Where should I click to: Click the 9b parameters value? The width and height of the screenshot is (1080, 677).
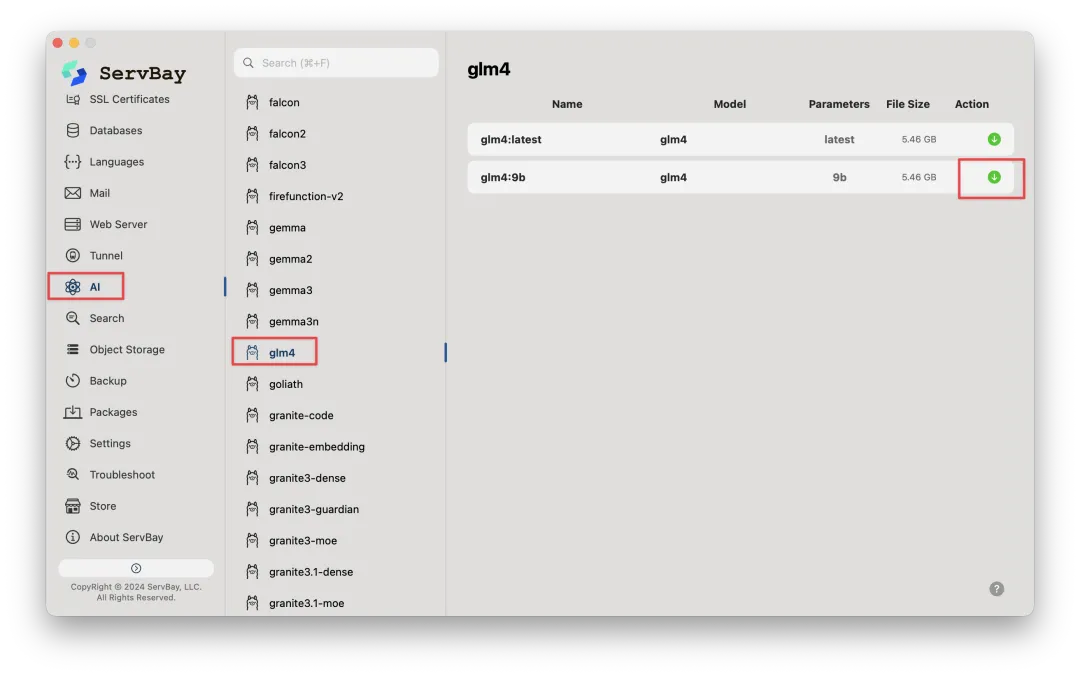tap(839, 177)
